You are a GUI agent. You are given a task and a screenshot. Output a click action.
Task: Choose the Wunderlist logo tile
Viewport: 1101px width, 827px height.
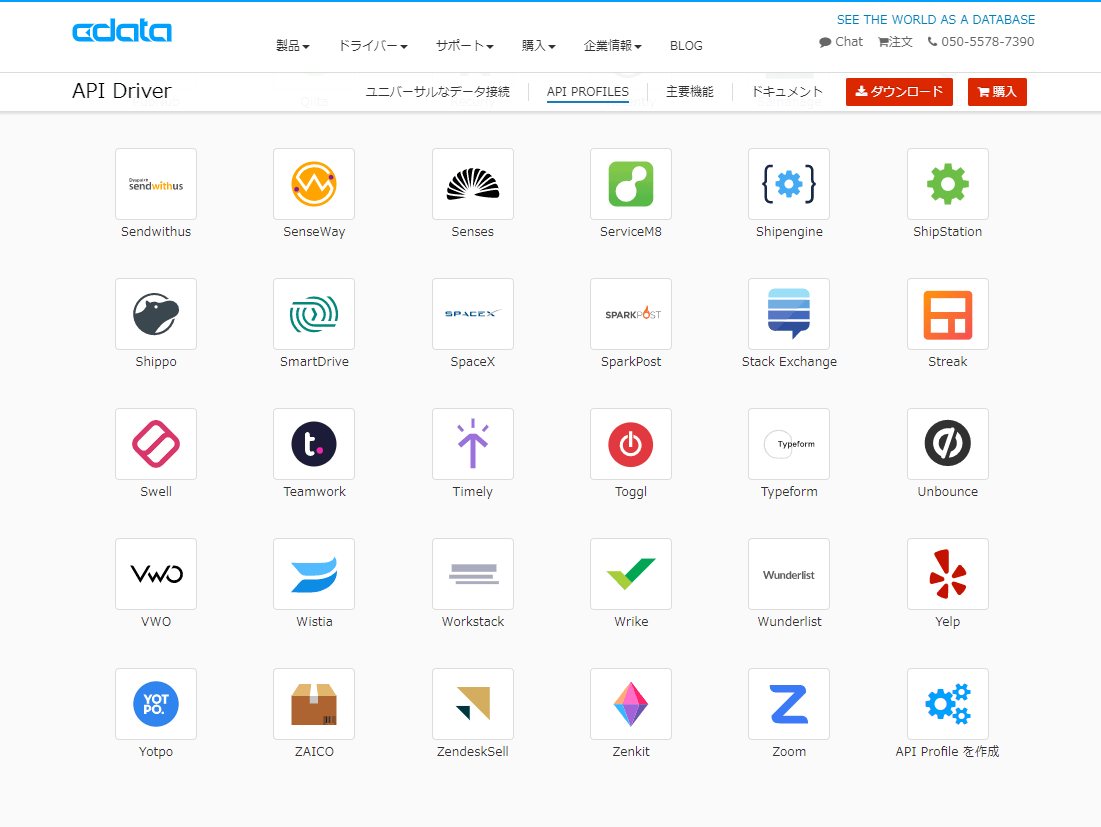tap(789, 574)
